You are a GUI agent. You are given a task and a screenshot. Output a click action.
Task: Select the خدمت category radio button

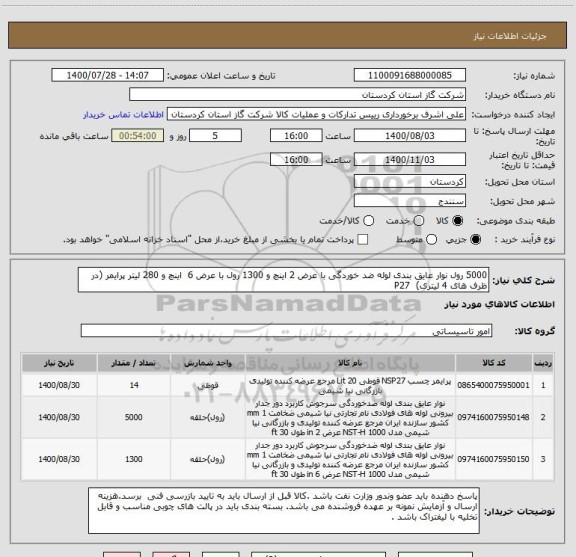(419, 220)
